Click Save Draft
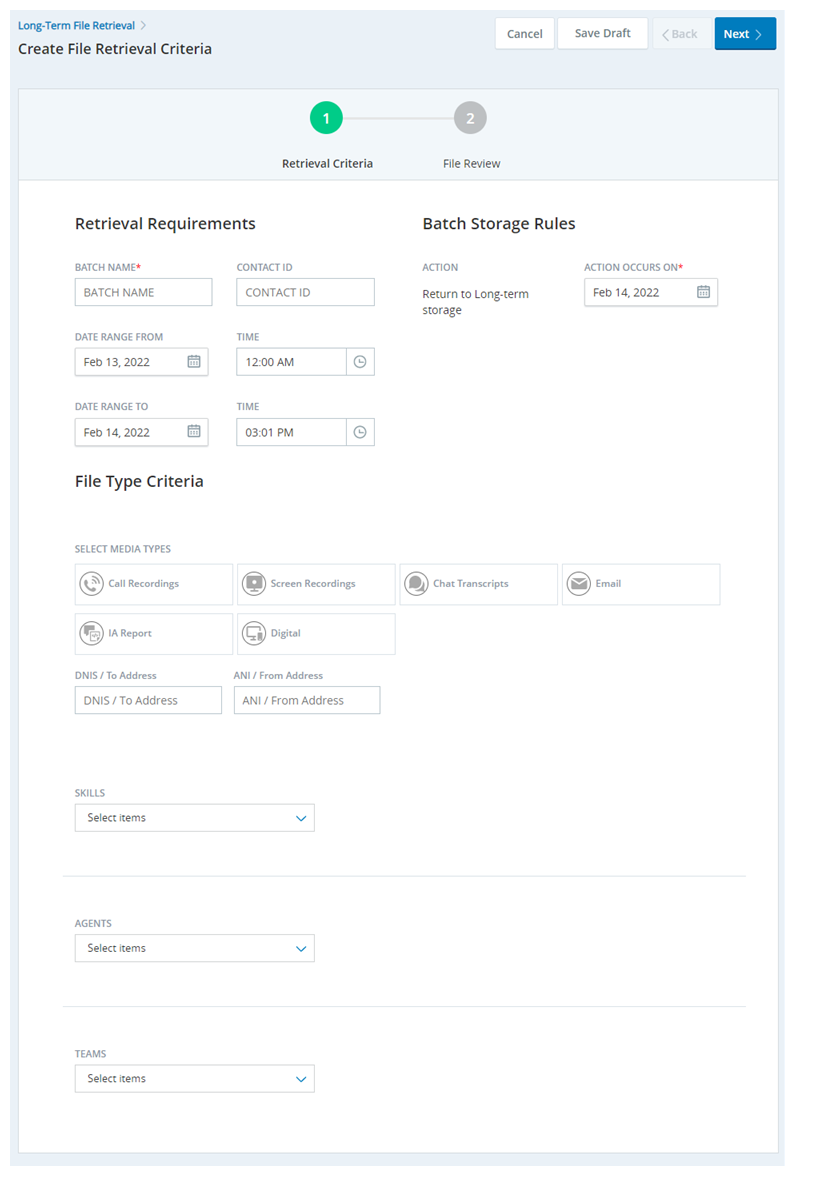 pyautogui.click(x=602, y=34)
